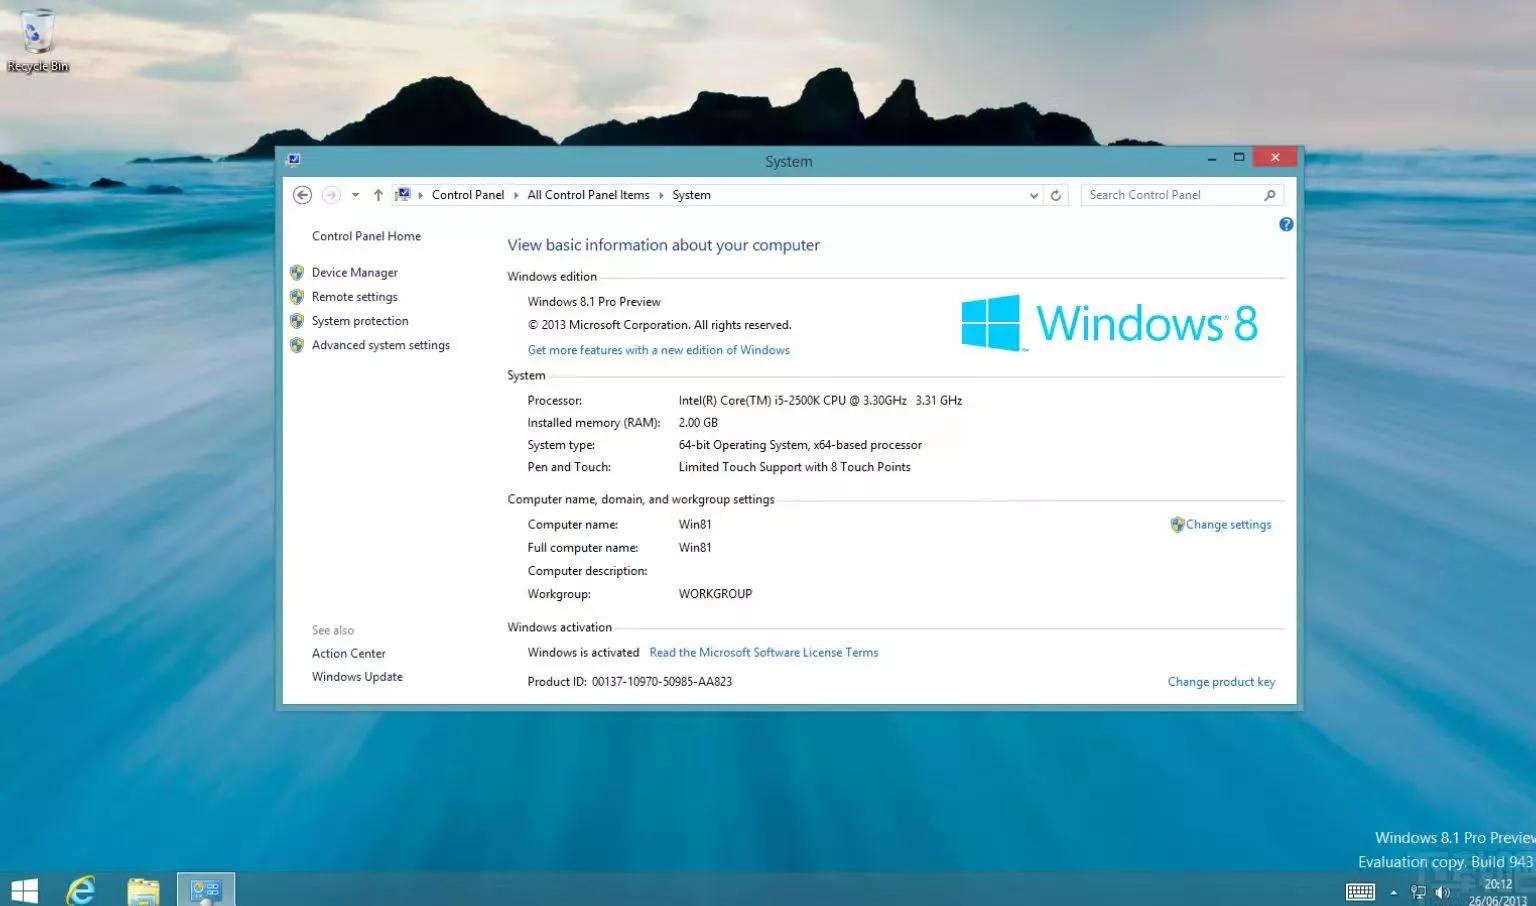This screenshot has width=1536, height=906.
Task: Open System protection link
Action: click(360, 321)
